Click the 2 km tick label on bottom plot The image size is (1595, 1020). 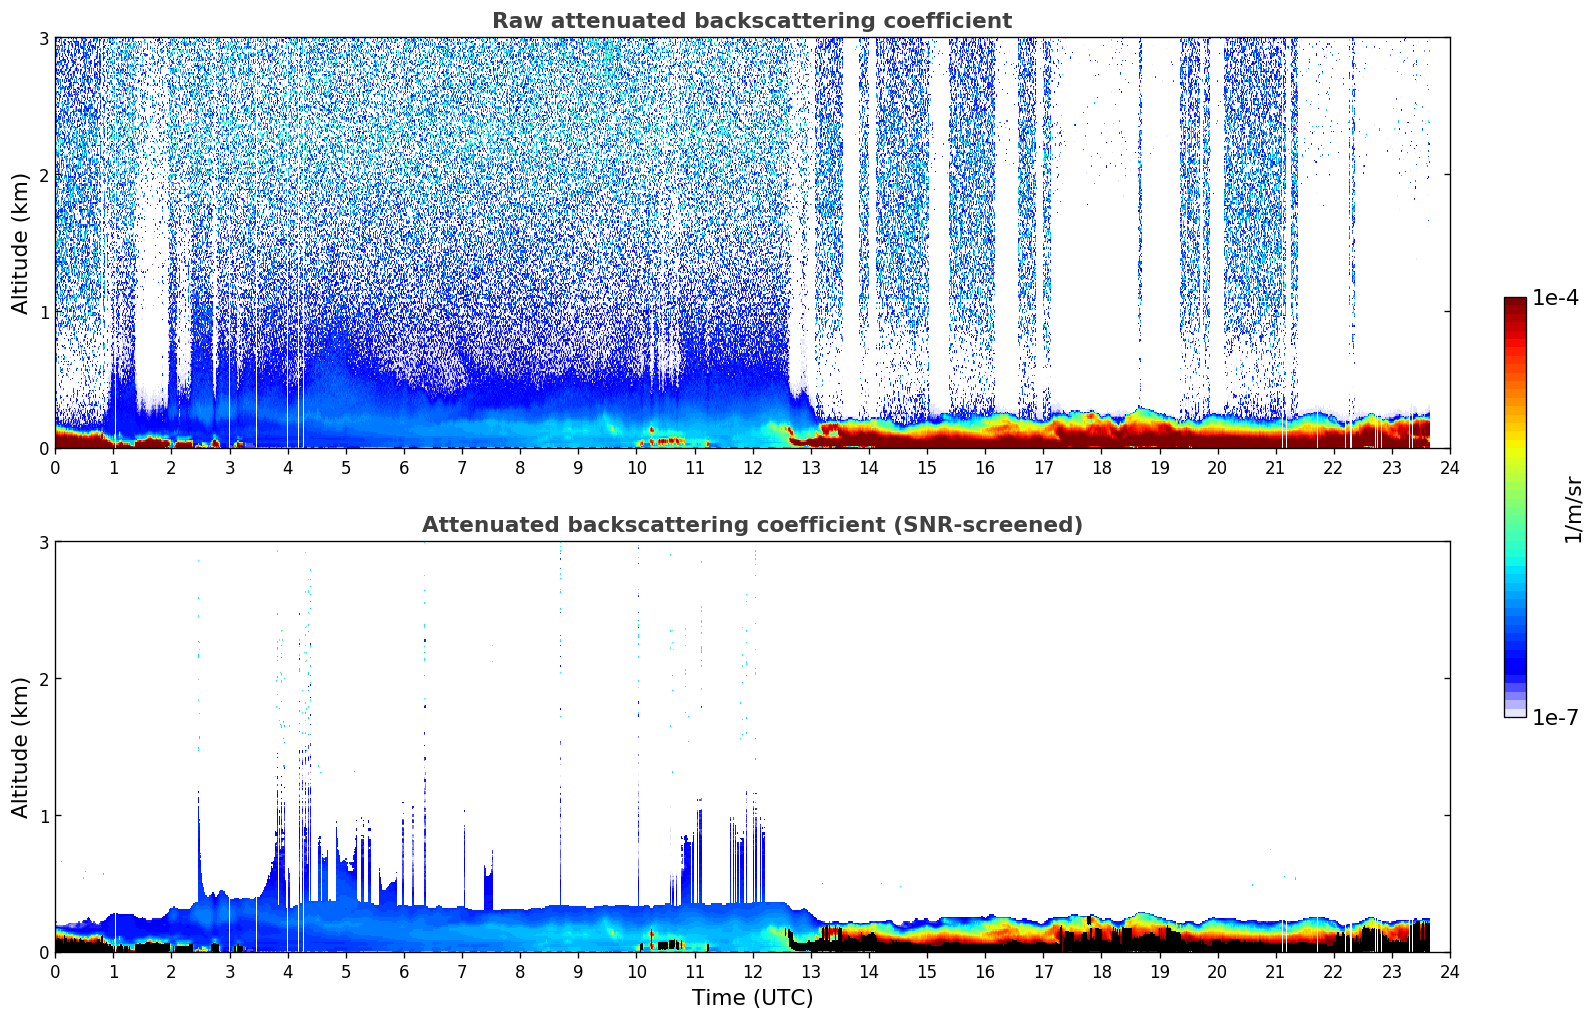(43, 679)
